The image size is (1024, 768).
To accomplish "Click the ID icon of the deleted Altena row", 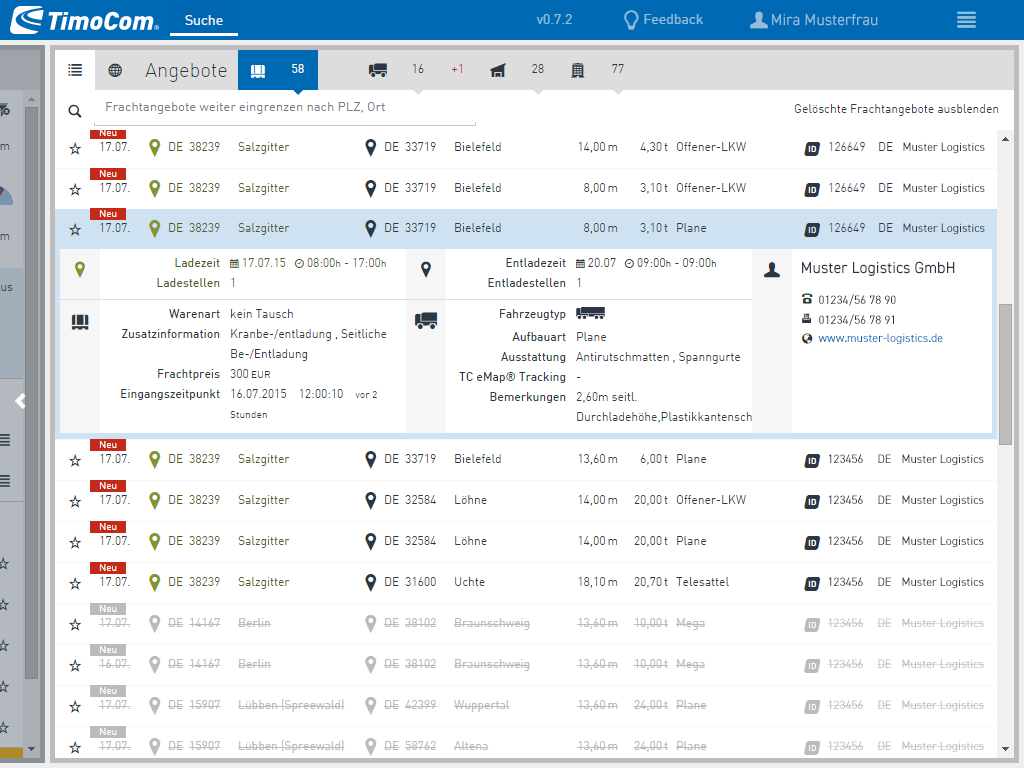I will point(812,748).
